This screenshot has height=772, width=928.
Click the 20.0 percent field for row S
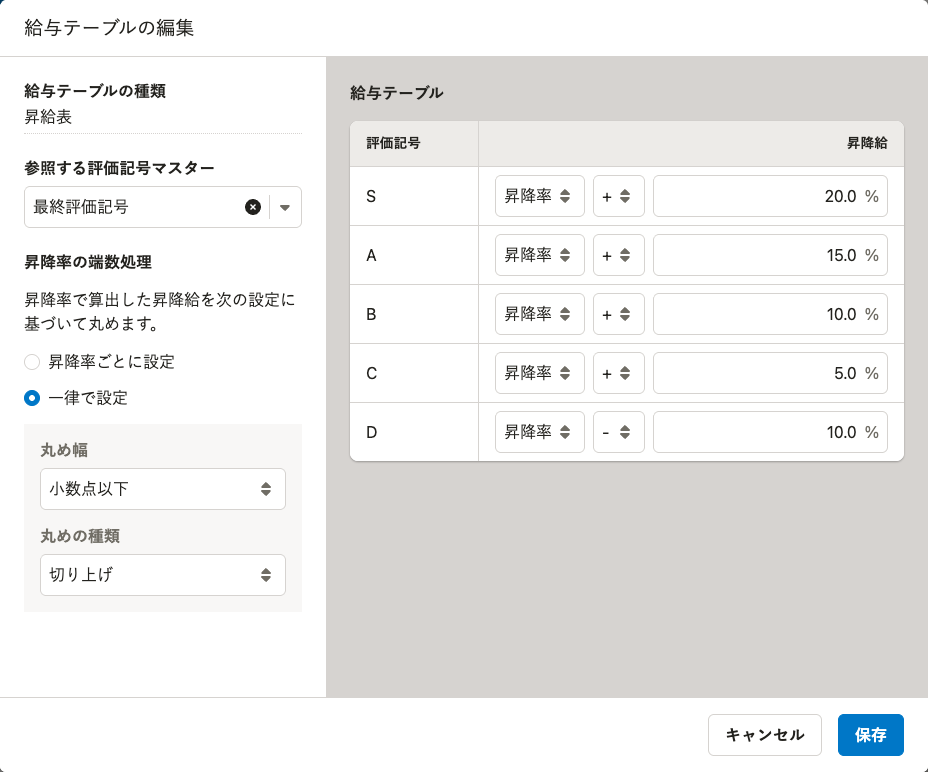pyautogui.click(x=769, y=196)
